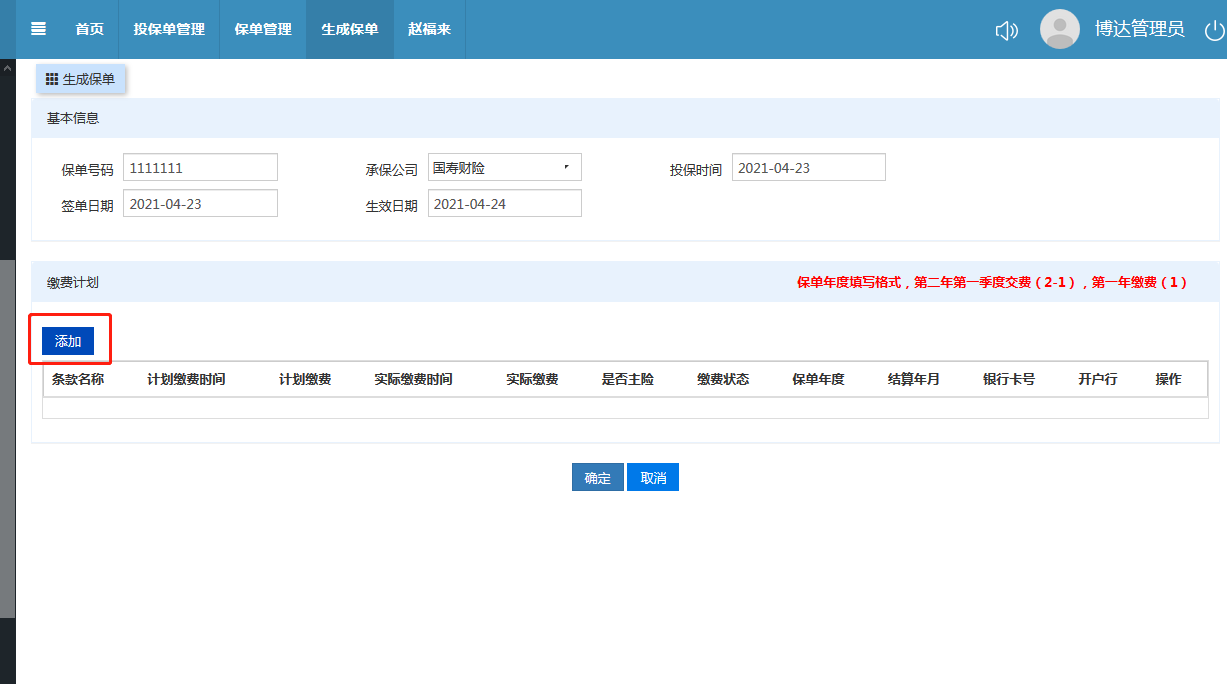Image resolution: width=1227 pixels, height=684 pixels.
Task: Switch to the 投保单管理 tab
Action: (x=169, y=29)
